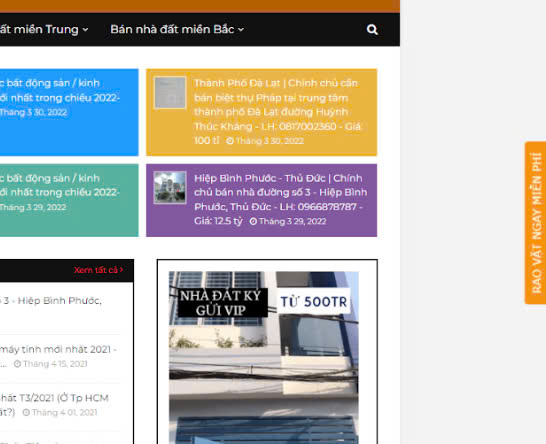Follow the 'Xem tất cả' link
Screen dimensions: 546x444
click(x=98, y=270)
